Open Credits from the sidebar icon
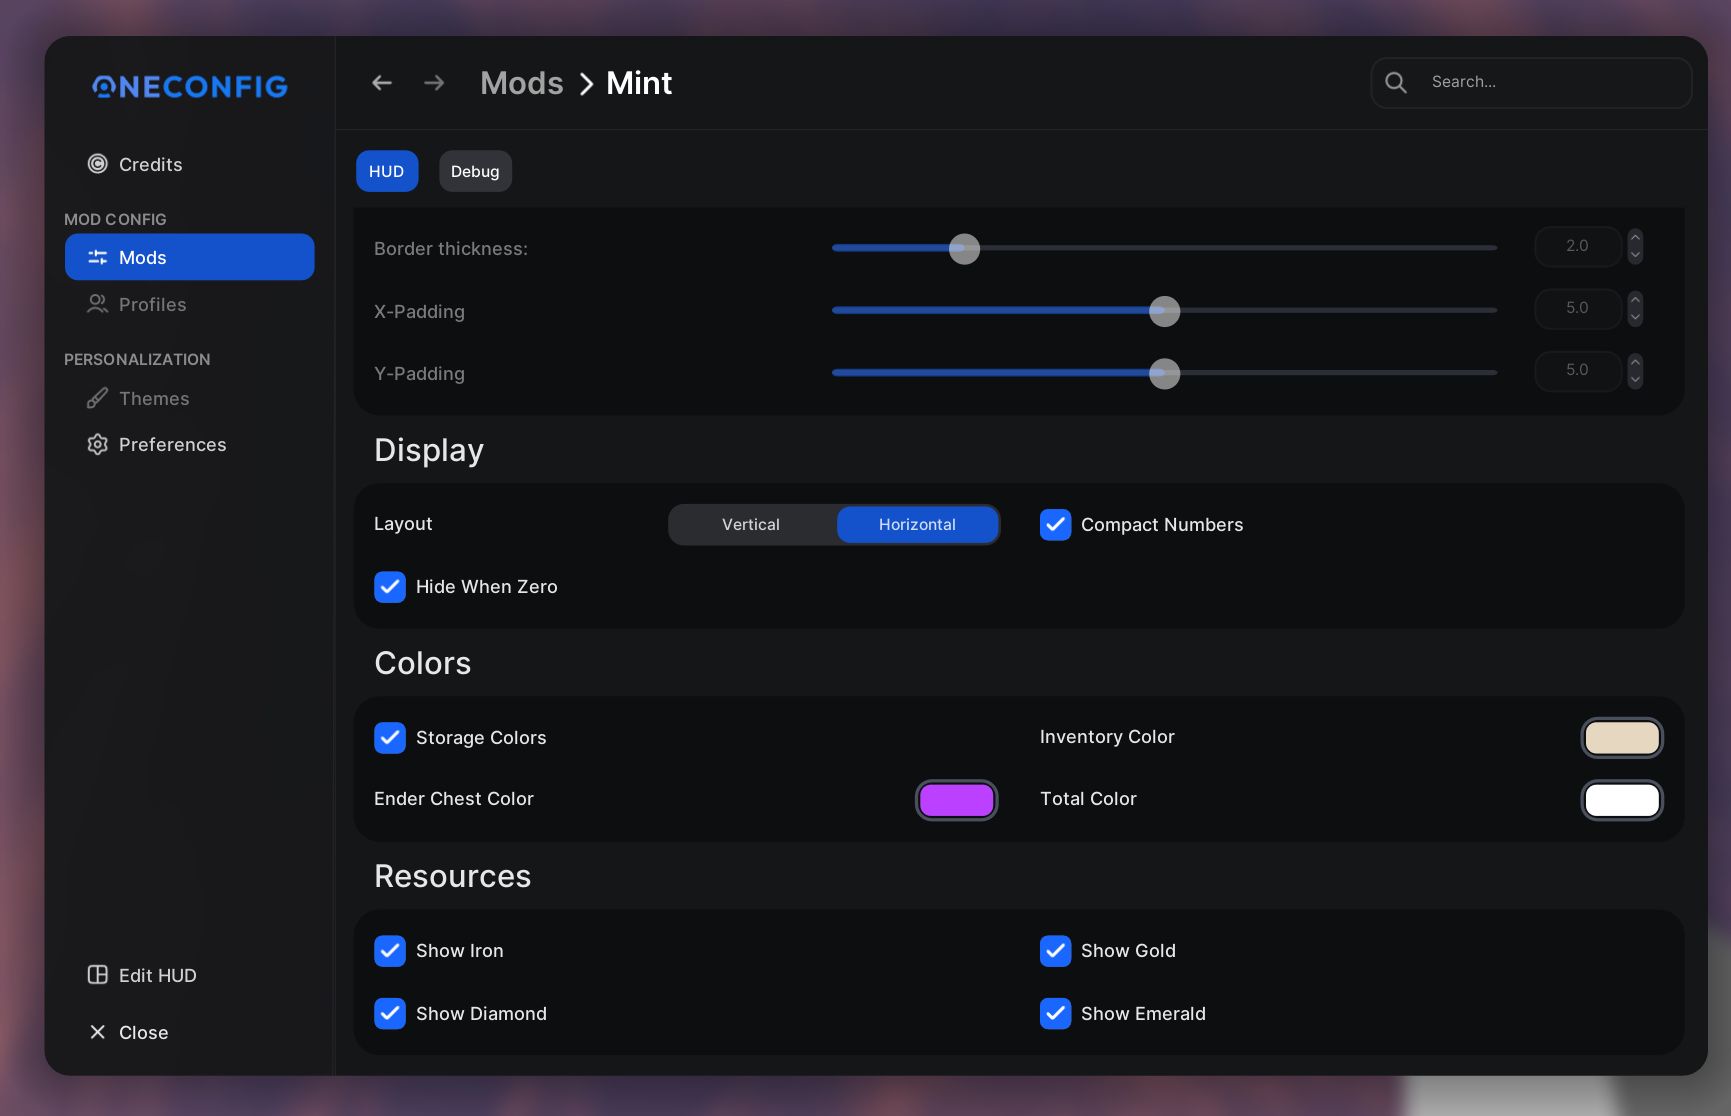This screenshot has height=1116, width=1731. tap(97, 164)
